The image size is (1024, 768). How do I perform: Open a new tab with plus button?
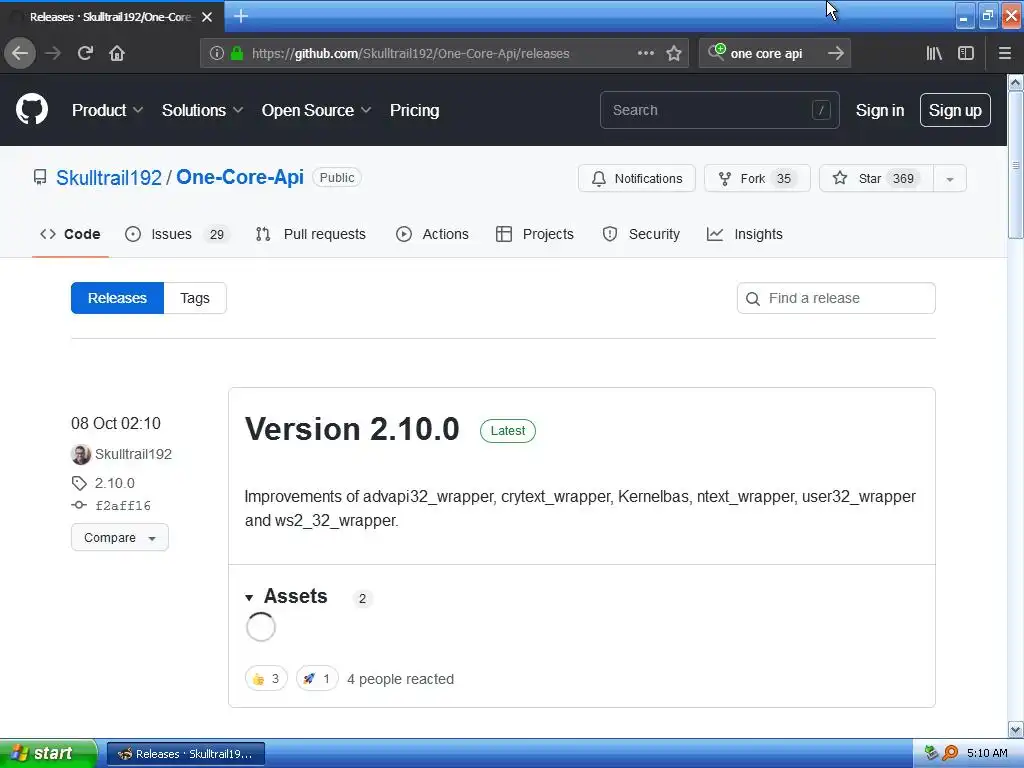(x=241, y=16)
